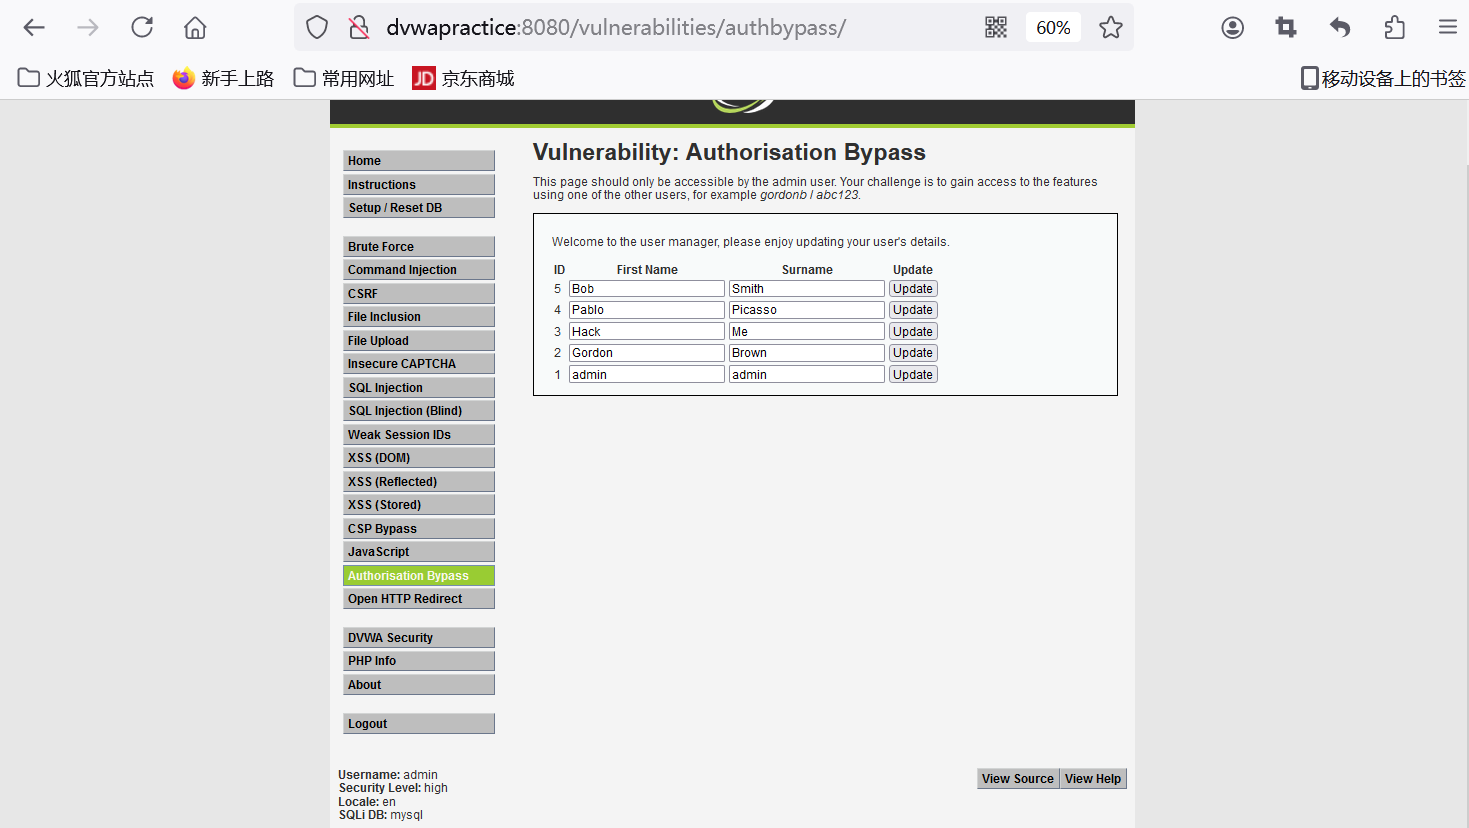This screenshot has width=1469, height=828.
Task: Focus the first name field containing Hack
Action: (x=647, y=332)
